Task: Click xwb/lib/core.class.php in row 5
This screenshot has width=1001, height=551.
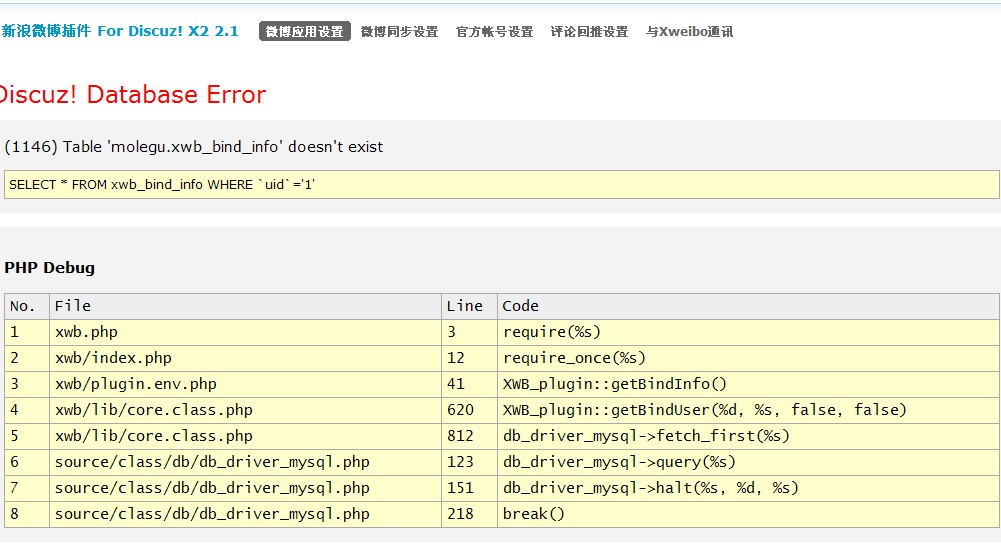Action: point(245,437)
